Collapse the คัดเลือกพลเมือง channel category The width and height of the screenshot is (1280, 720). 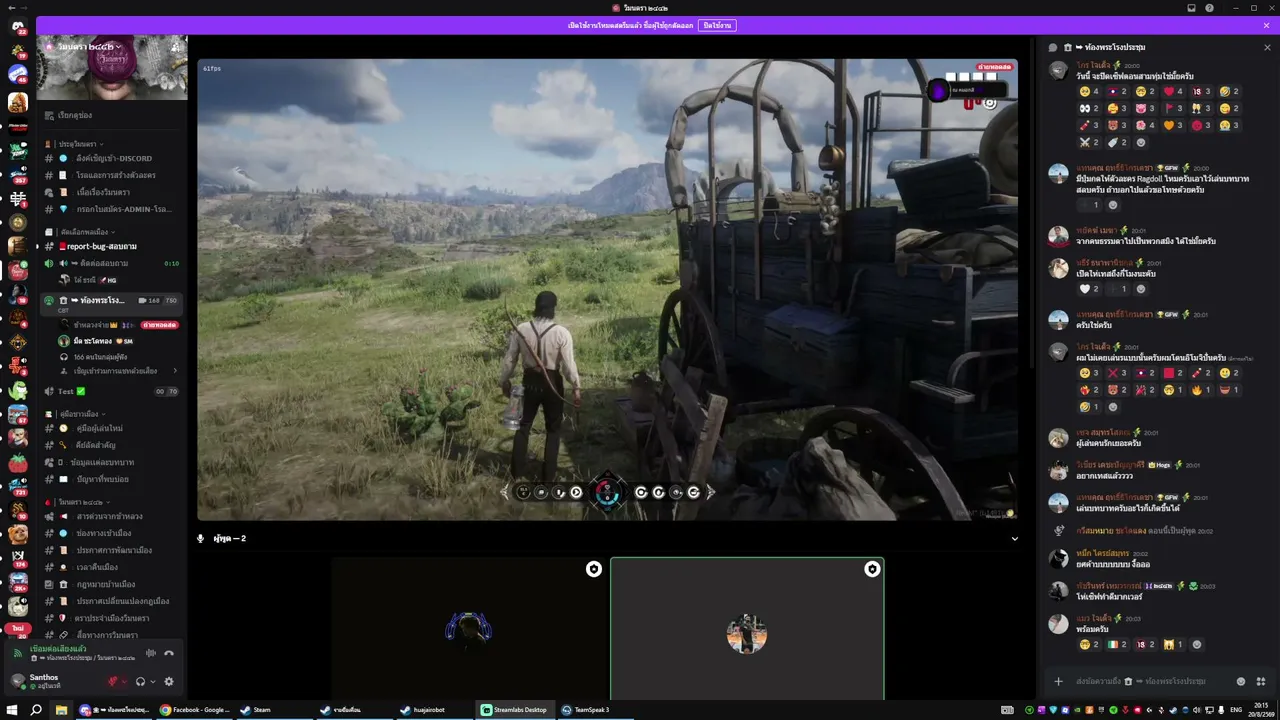click(80, 232)
